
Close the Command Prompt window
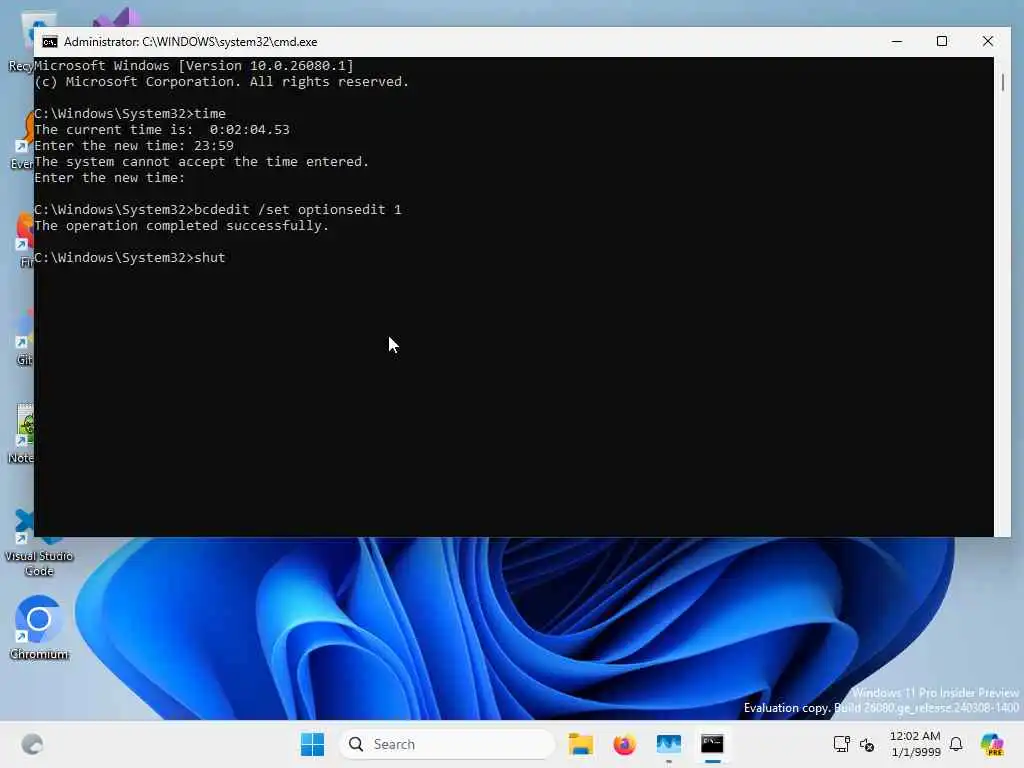click(987, 41)
